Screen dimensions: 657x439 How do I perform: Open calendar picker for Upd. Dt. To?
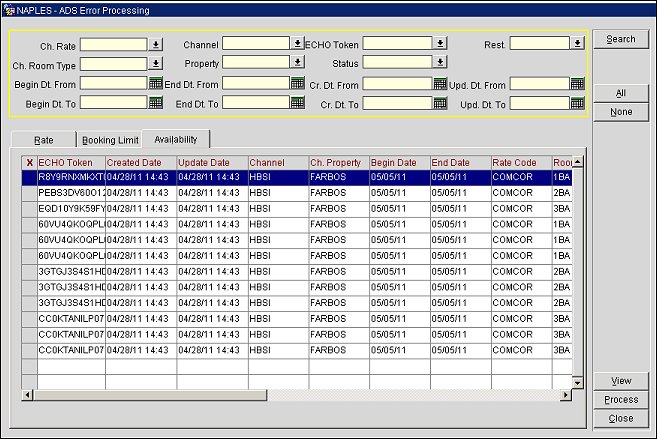point(577,103)
